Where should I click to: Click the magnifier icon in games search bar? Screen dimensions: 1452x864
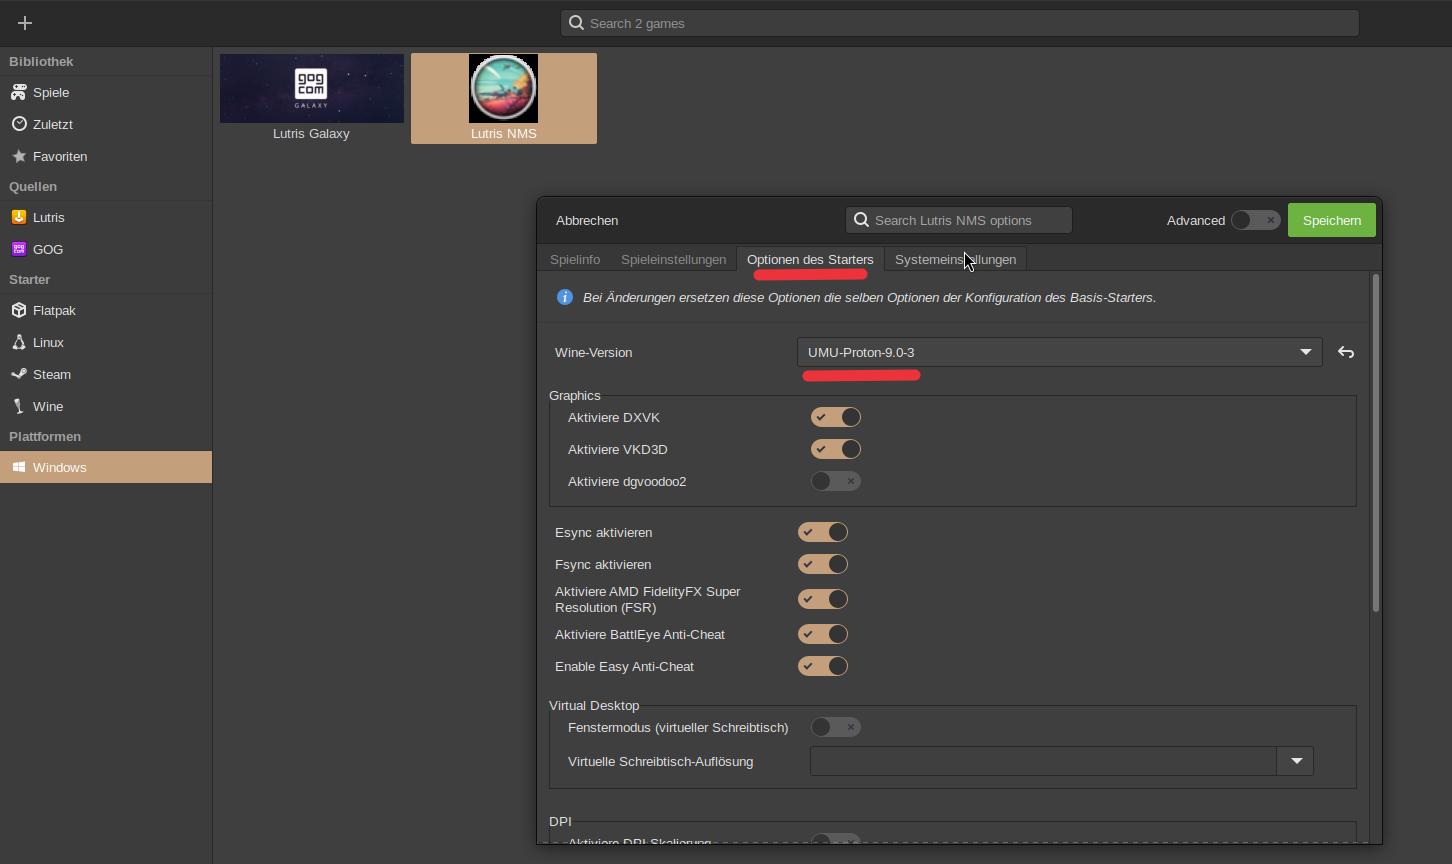click(576, 23)
